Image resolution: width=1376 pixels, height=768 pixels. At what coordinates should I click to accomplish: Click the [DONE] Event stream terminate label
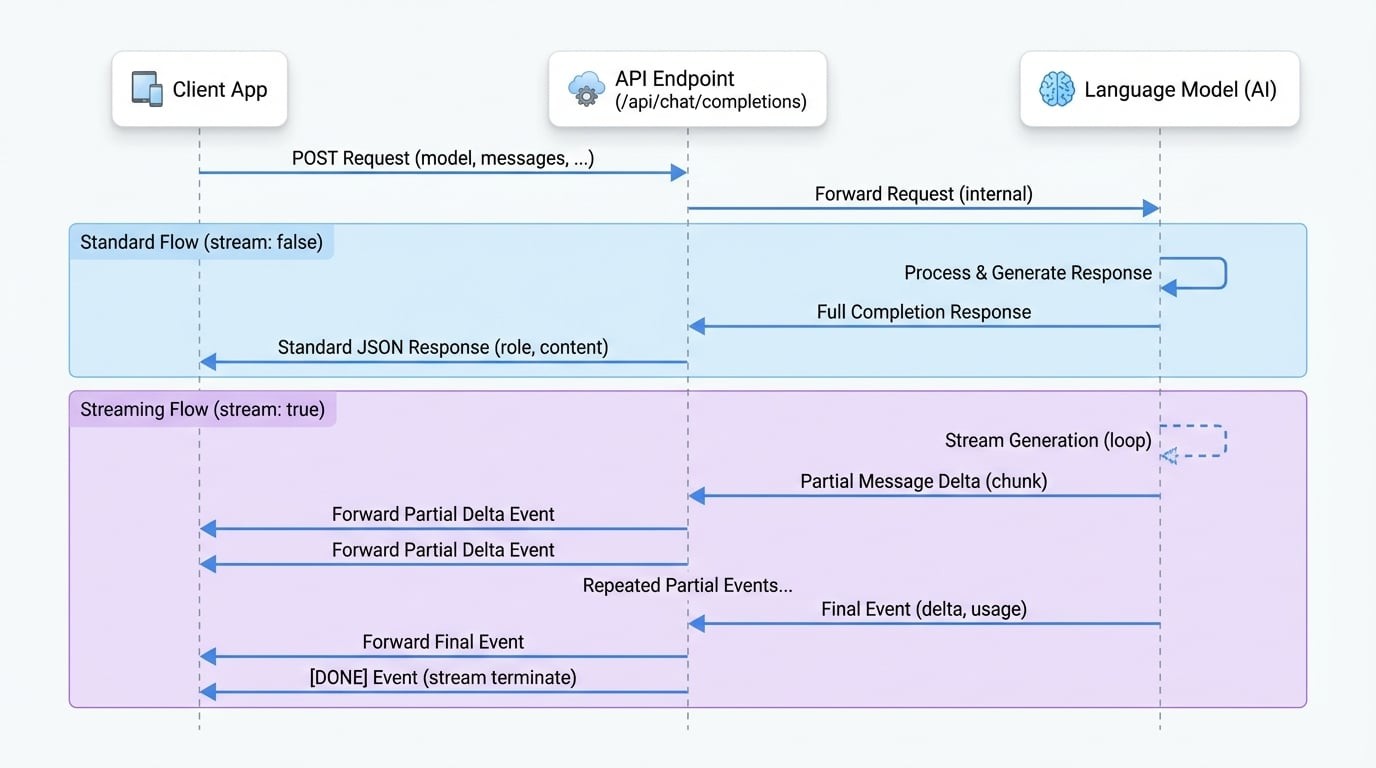[x=443, y=677]
